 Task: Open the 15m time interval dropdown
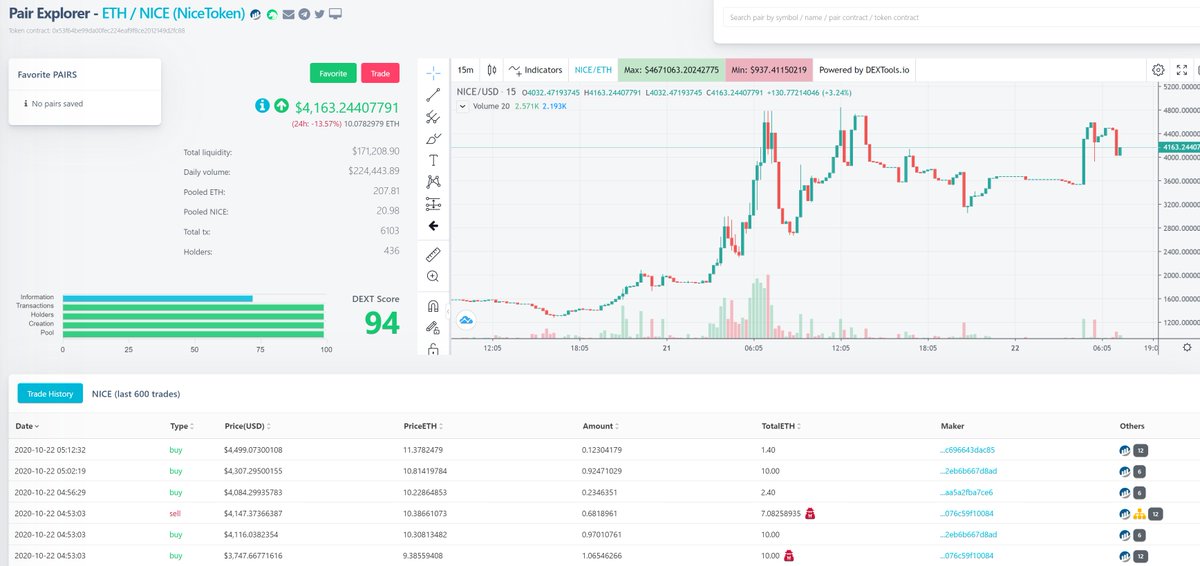pos(465,70)
